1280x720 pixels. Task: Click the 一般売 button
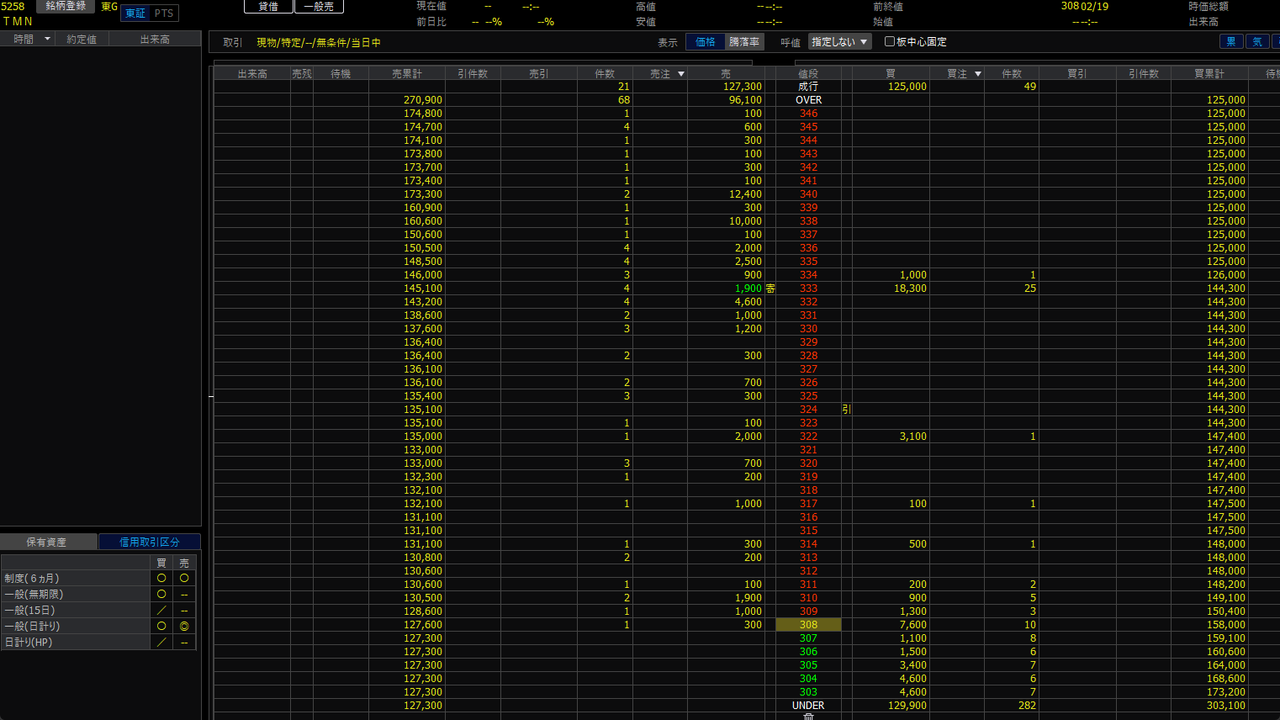pyautogui.click(x=319, y=6)
